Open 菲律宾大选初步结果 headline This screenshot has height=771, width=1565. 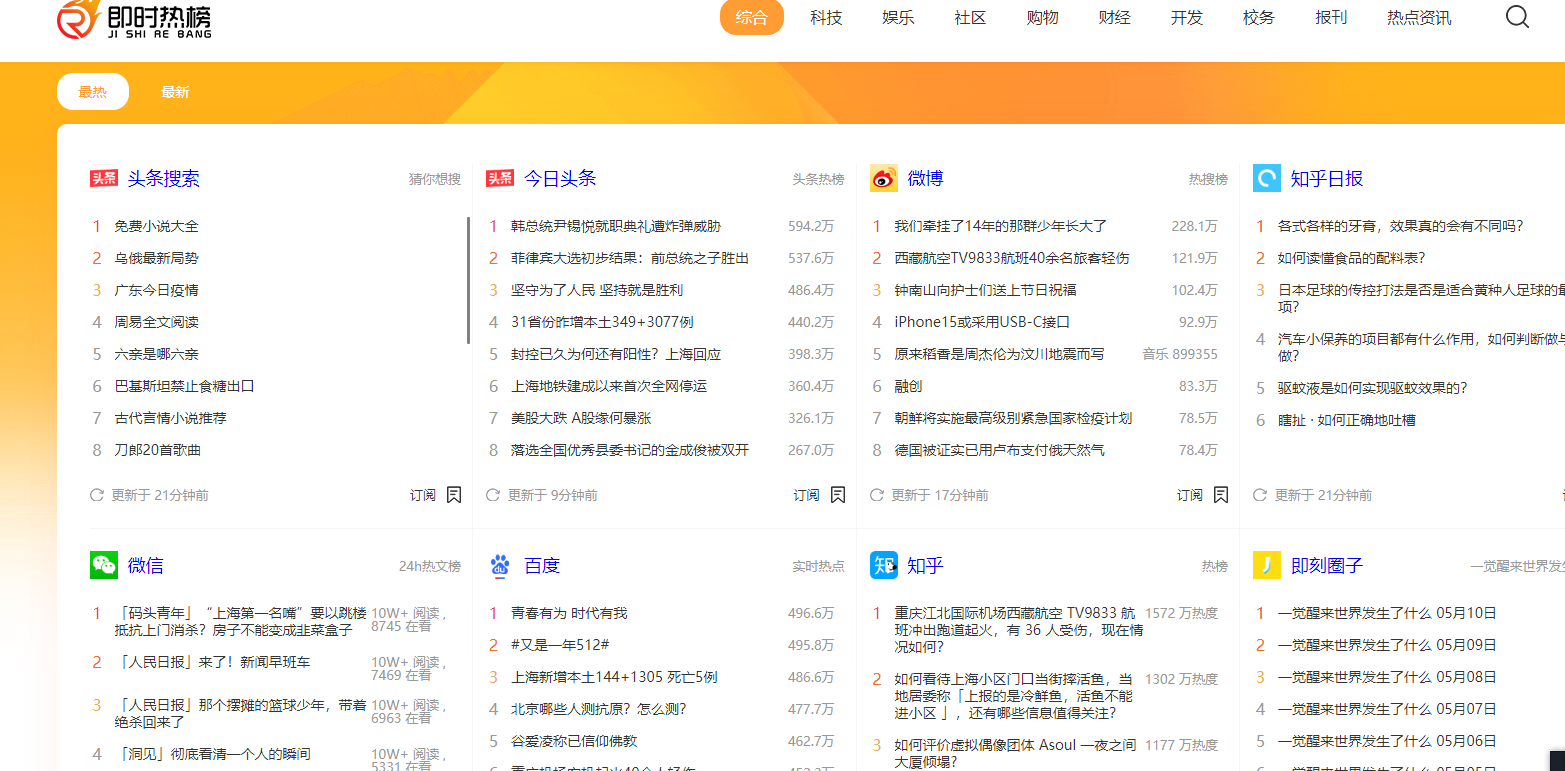tap(630, 258)
